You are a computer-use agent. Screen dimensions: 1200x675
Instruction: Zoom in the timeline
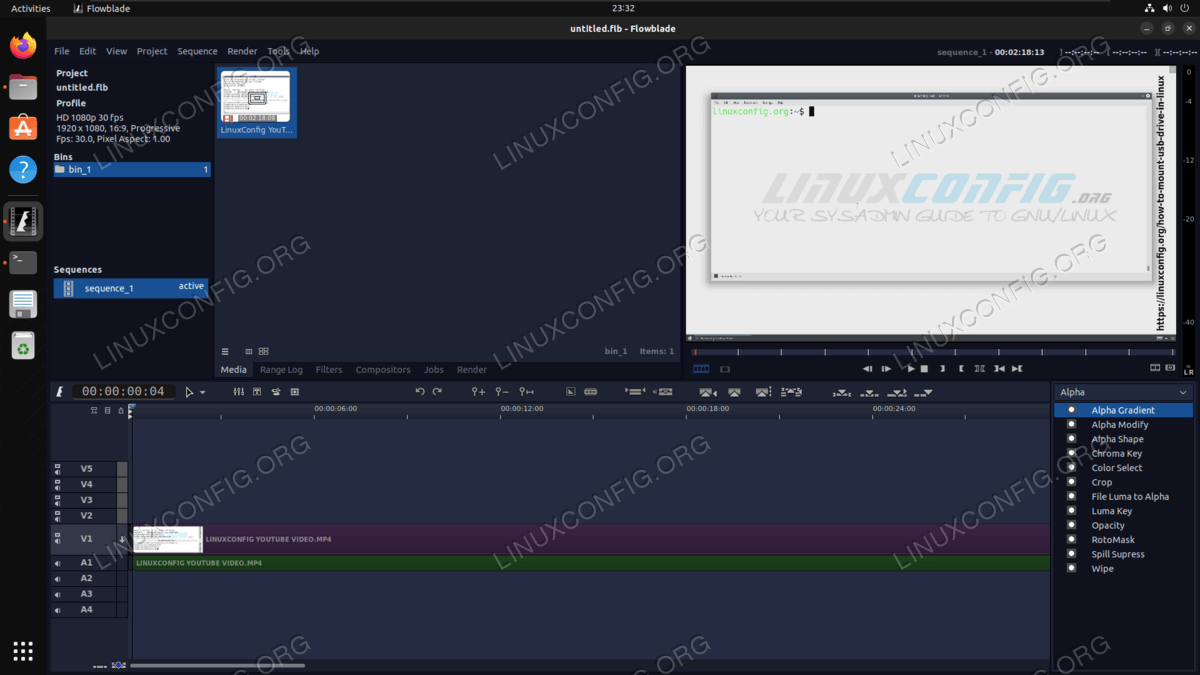point(478,392)
